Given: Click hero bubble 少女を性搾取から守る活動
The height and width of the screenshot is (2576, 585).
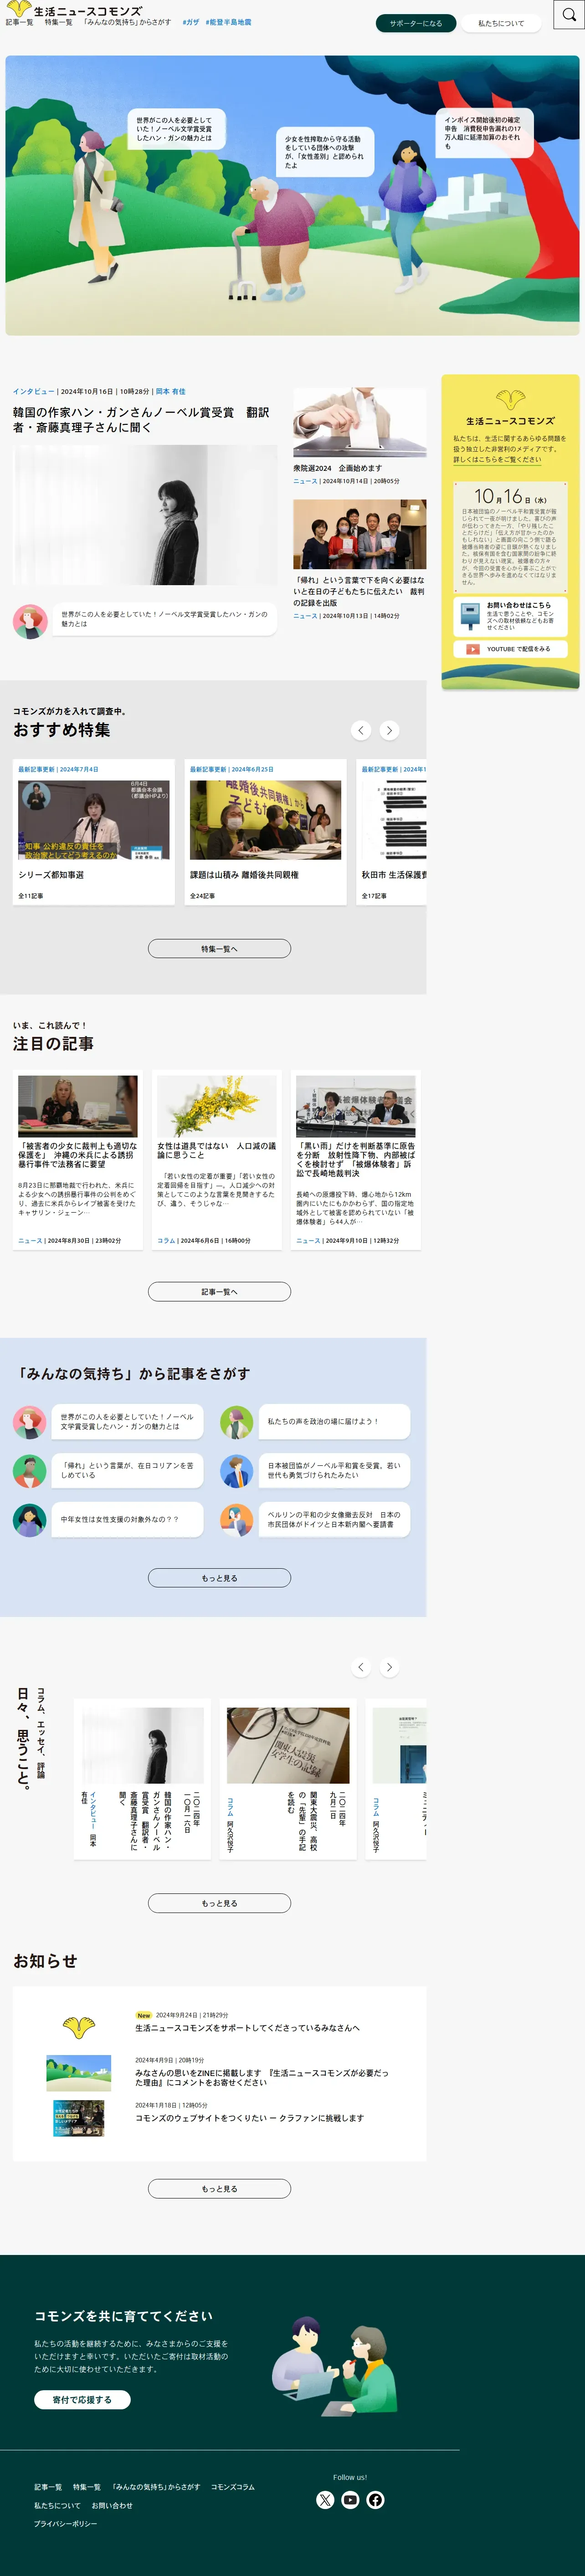Looking at the screenshot, I should coord(325,151).
